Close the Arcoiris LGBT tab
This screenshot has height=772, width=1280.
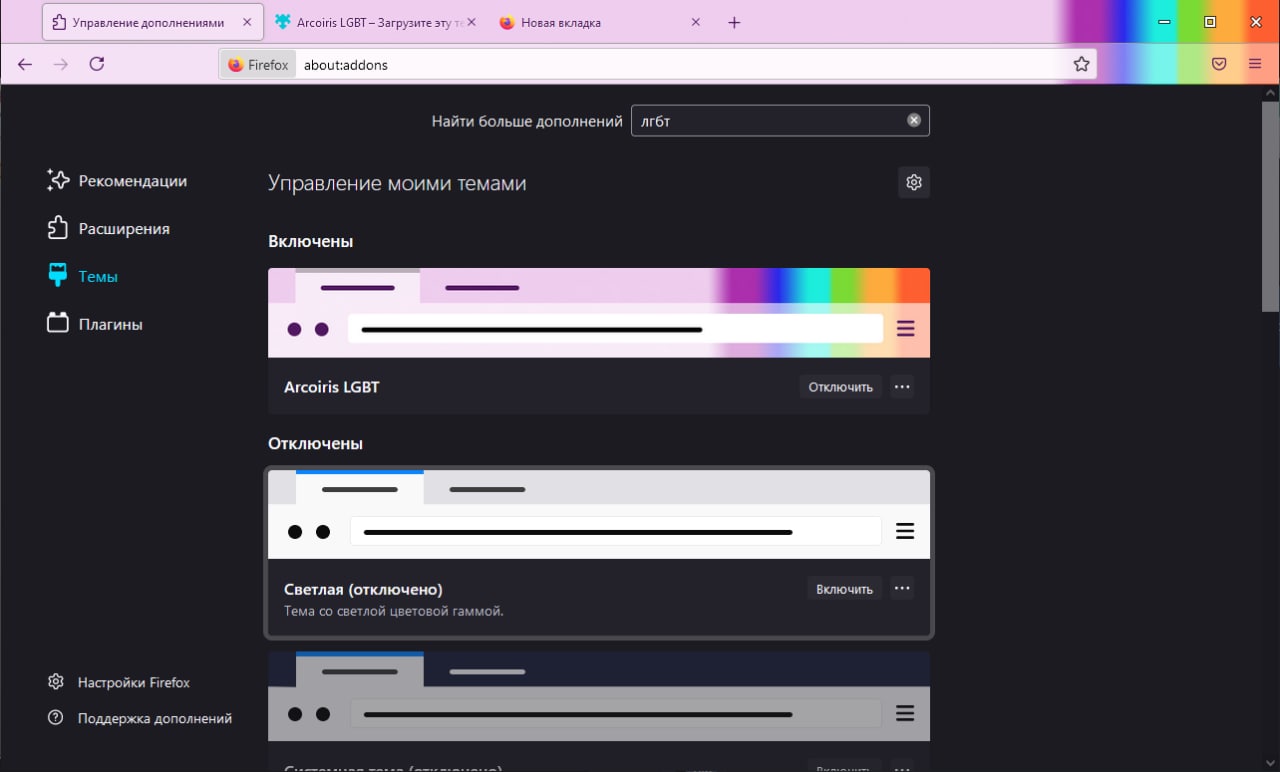coord(472,22)
